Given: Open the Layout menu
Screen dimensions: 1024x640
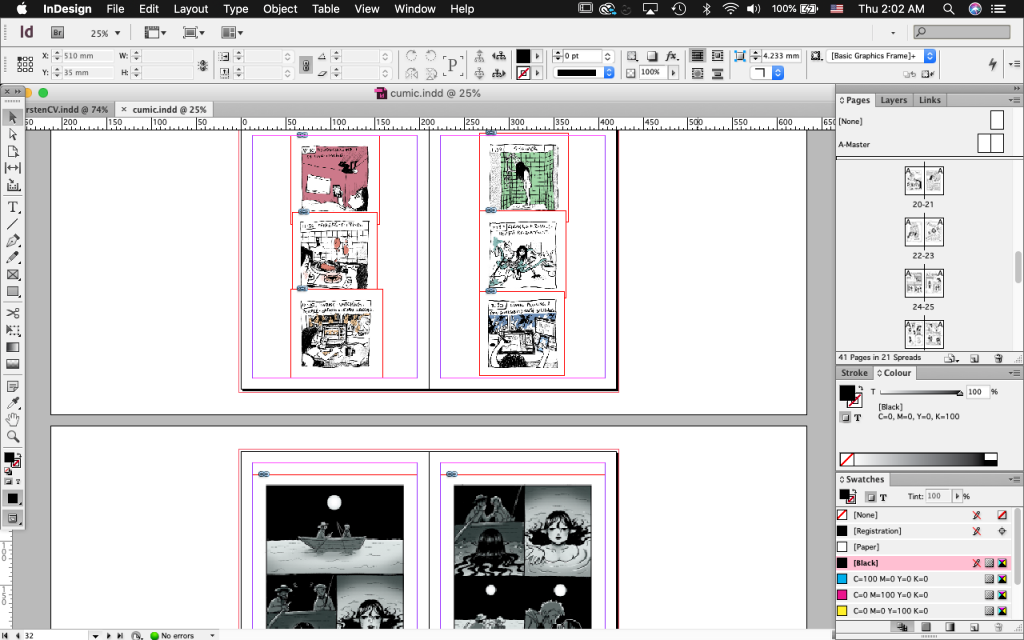Looking at the screenshot, I should (191, 9).
